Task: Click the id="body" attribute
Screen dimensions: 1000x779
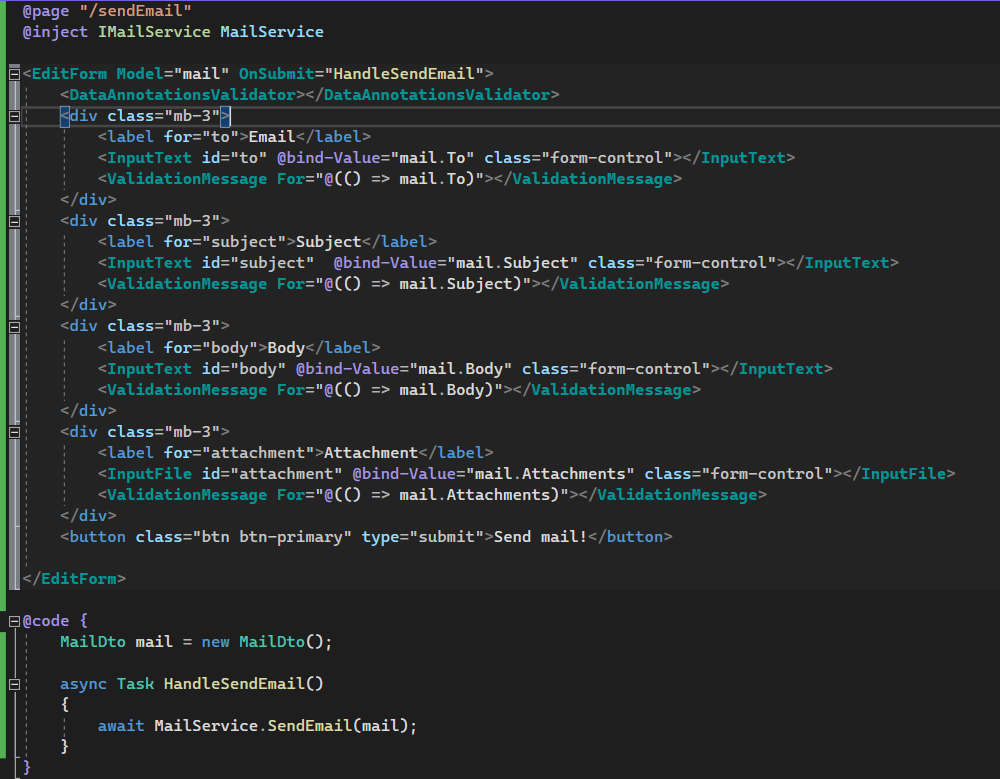Action: click(x=244, y=369)
